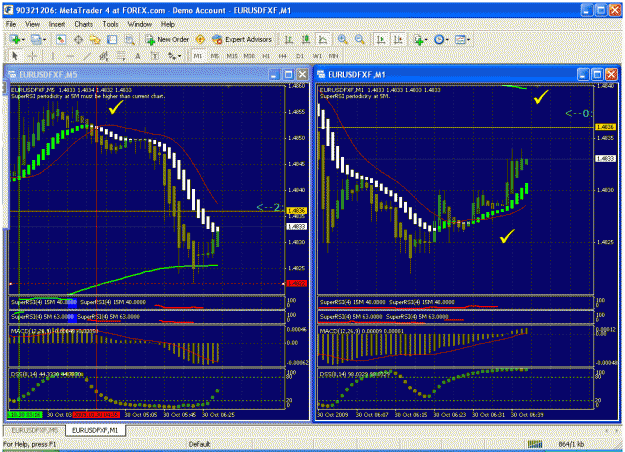Toggle chart Auto Scroll
Screen dimensions: 625x452
381,39
